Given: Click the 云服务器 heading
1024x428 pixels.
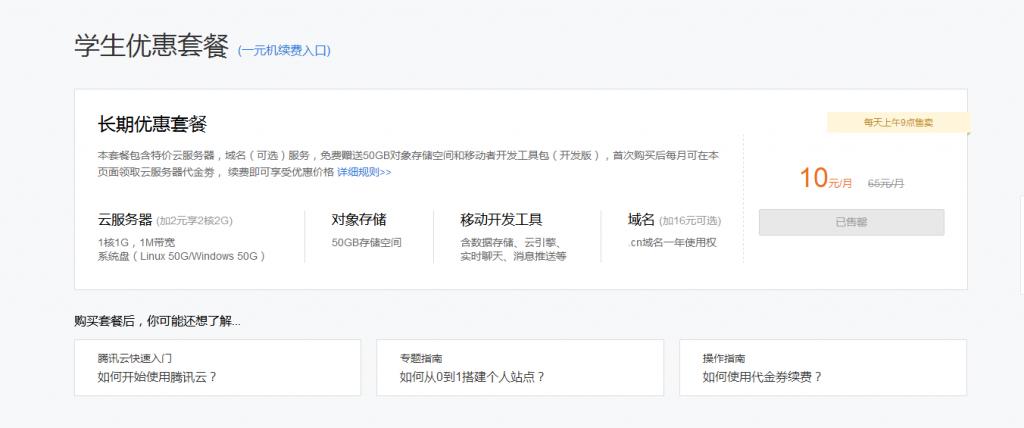Looking at the screenshot, I should point(125,220).
